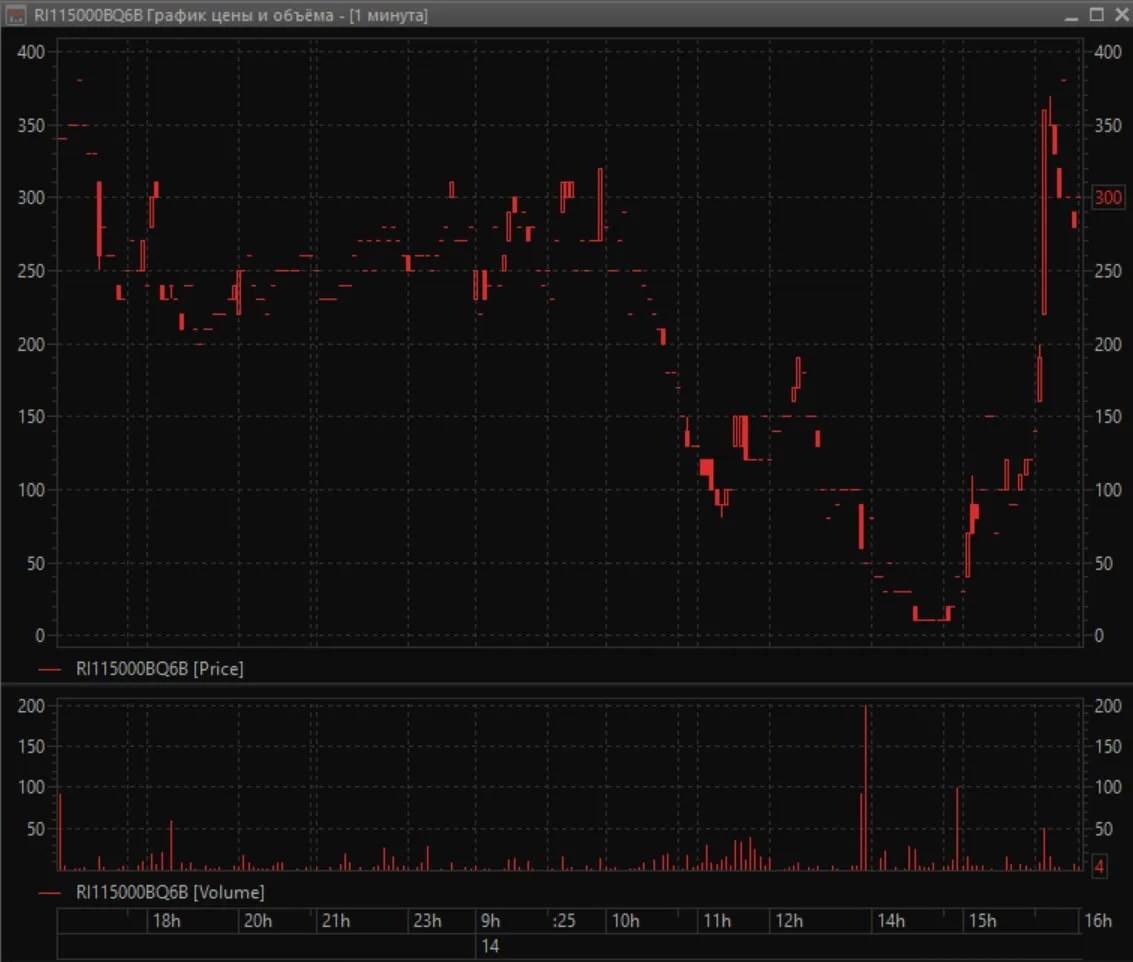Click the 400 label on the left price axis
This screenshot has width=1133, height=962.
tap(31, 52)
